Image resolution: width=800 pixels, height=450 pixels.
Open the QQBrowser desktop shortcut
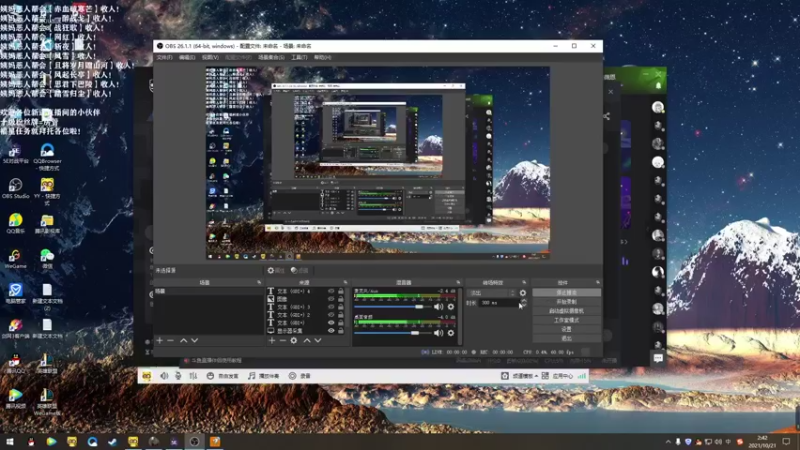pos(47,157)
